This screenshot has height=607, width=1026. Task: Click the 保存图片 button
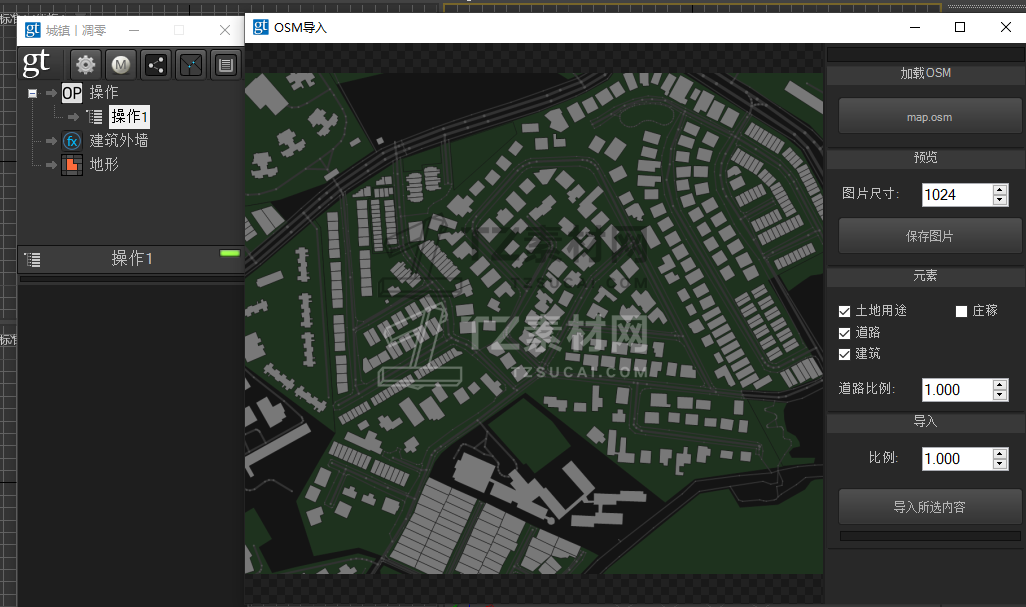point(929,235)
